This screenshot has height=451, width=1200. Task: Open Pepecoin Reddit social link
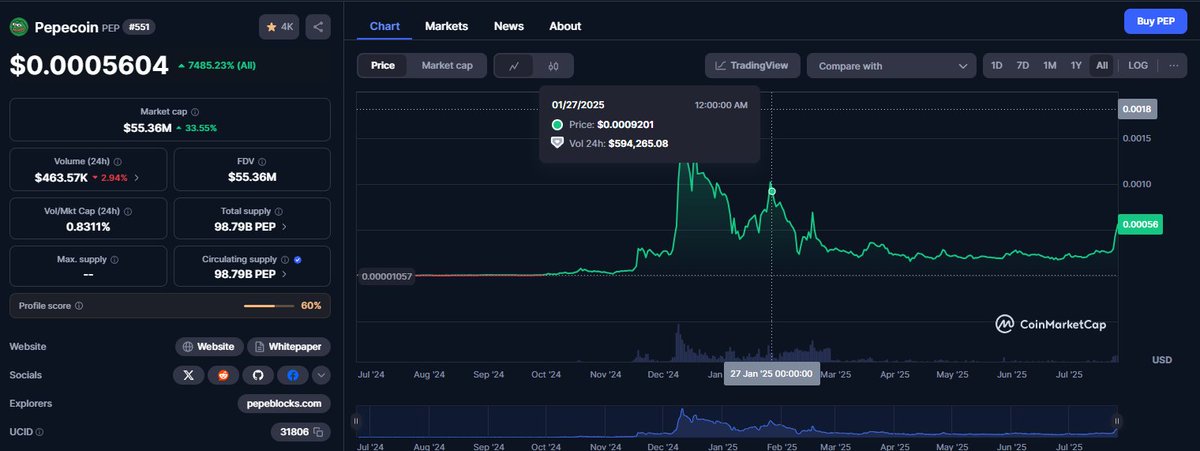tap(223, 375)
